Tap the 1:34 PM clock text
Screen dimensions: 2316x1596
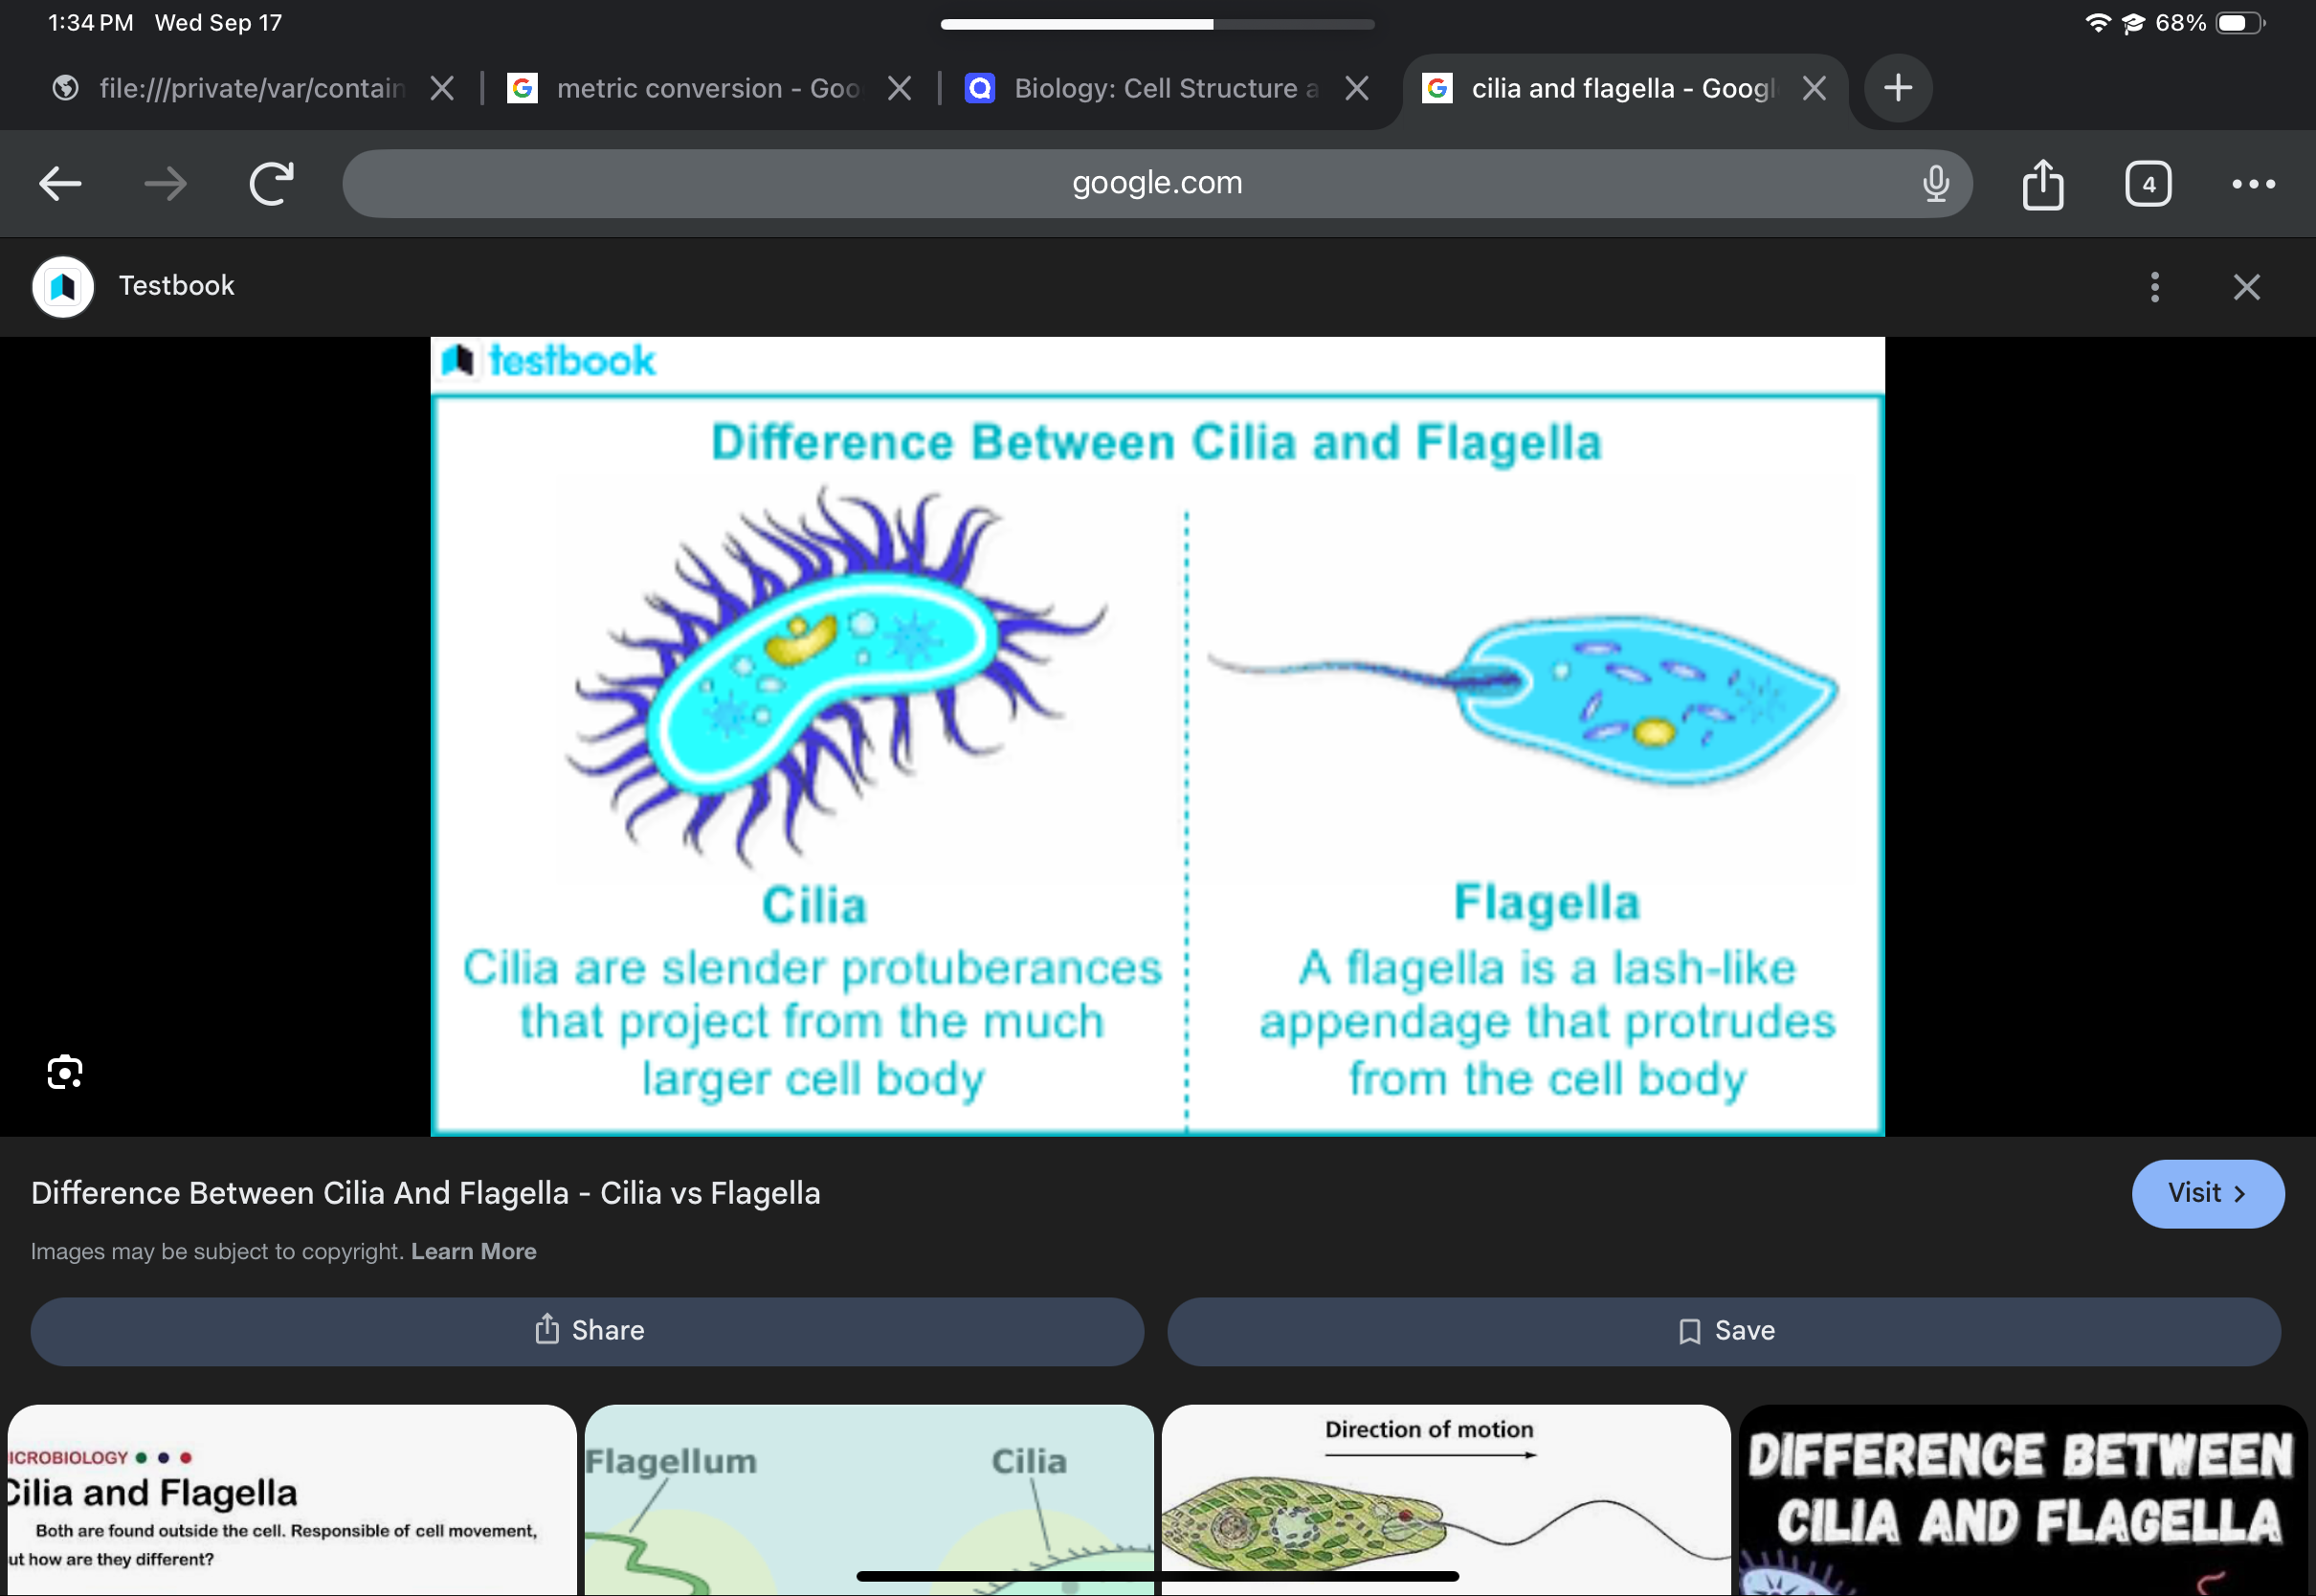click(90, 23)
